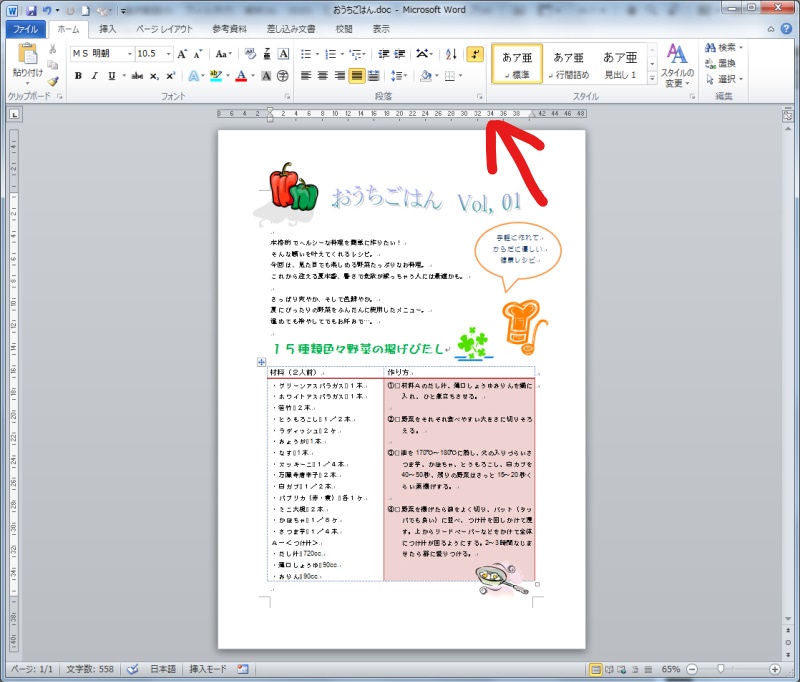The height and width of the screenshot is (682, 800).
Task: Expand the font color dropdown arrow
Action: 251,77
